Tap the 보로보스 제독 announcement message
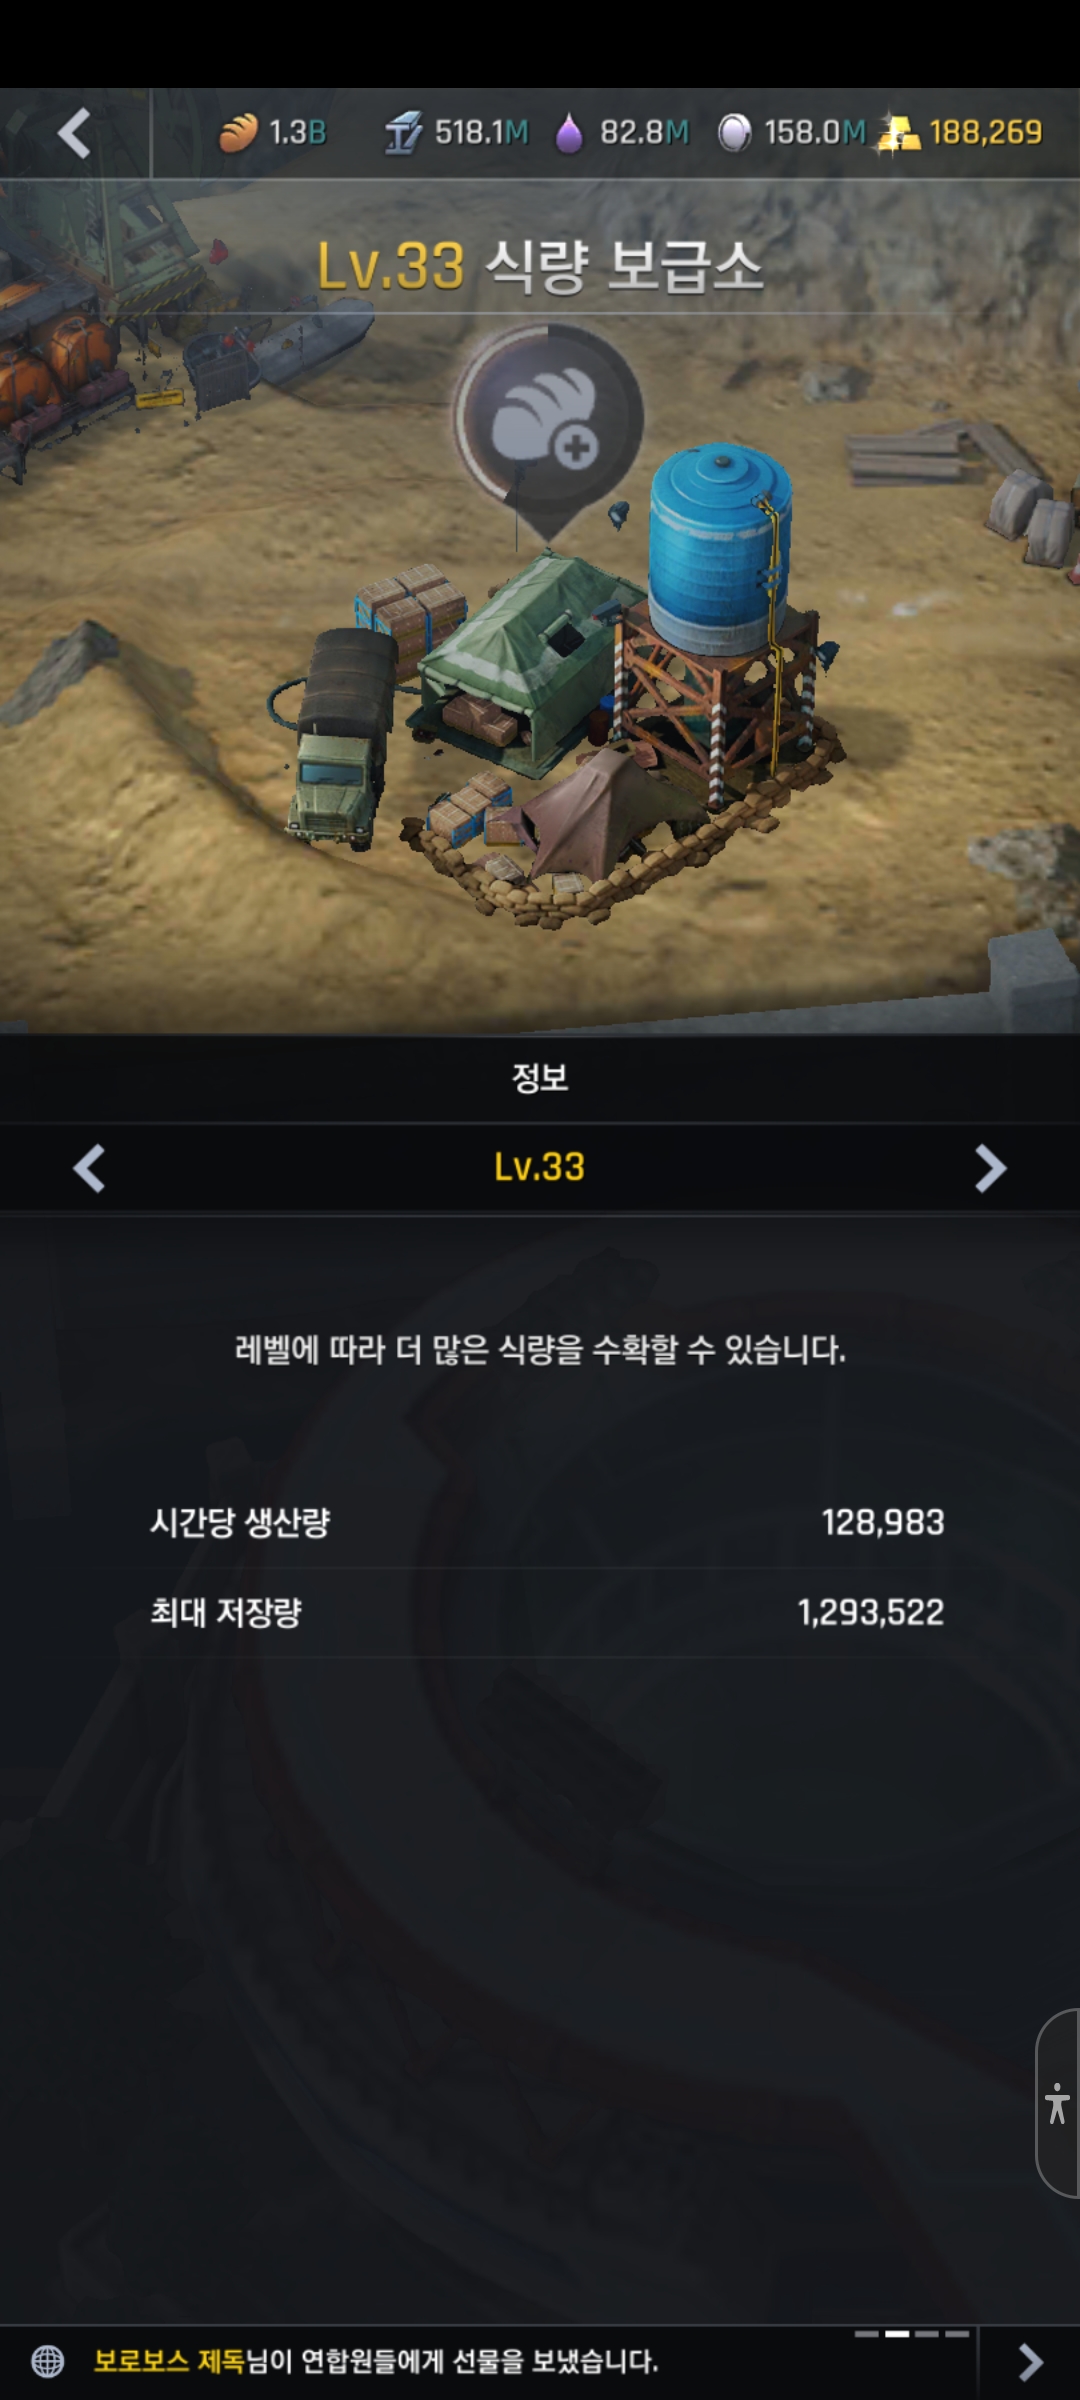 pos(376,2361)
